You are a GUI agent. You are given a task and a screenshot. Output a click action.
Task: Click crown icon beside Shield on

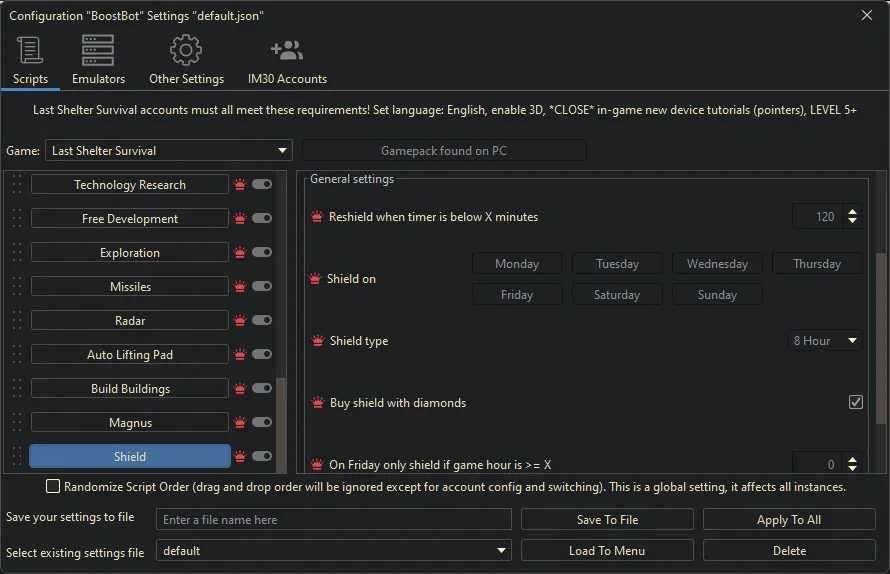pos(314,279)
